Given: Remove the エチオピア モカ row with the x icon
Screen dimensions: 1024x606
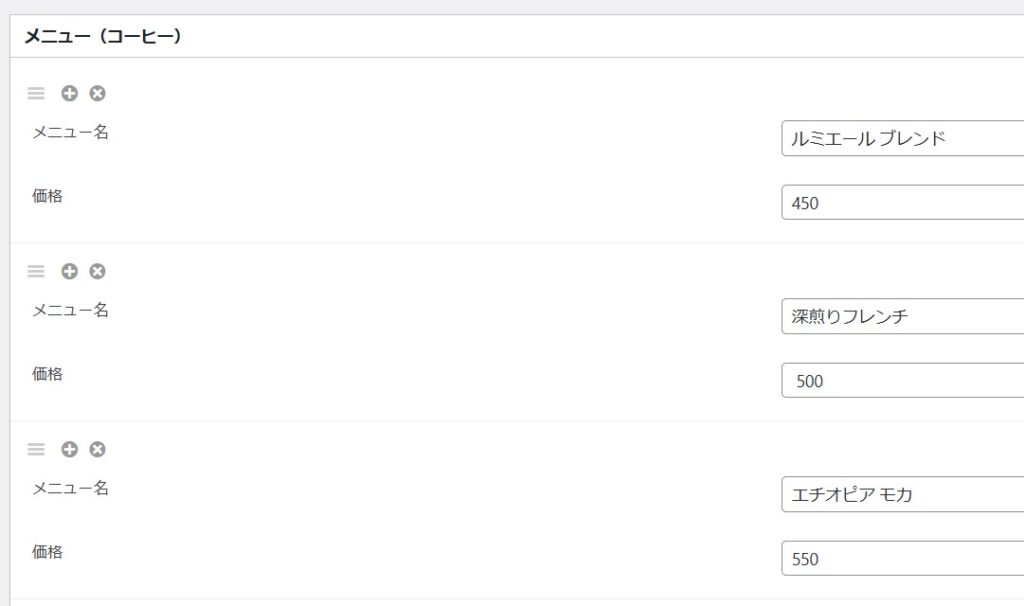Looking at the screenshot, I should tap(97, 449).
